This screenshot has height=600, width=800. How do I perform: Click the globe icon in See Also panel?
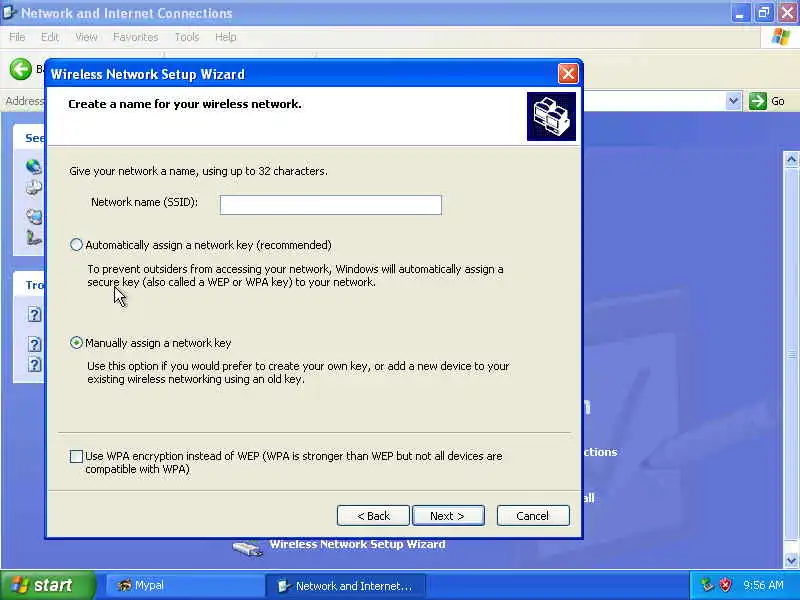pos(34,166)
